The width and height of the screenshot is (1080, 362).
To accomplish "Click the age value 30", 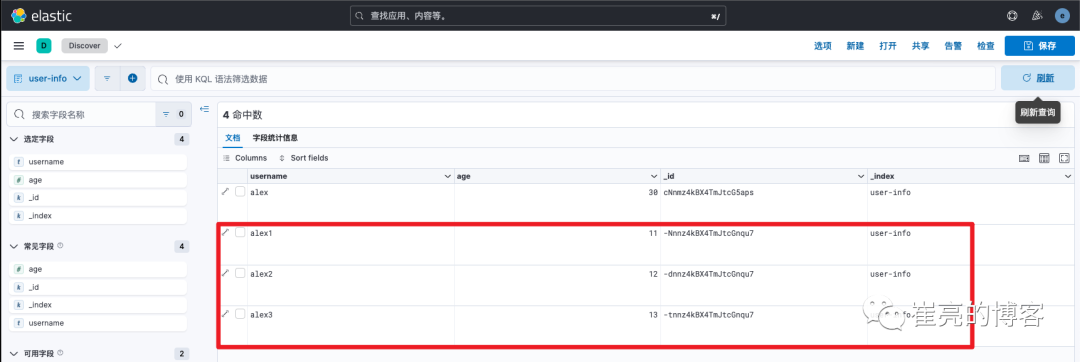I will pyautogui.click(x=653, y=192).
